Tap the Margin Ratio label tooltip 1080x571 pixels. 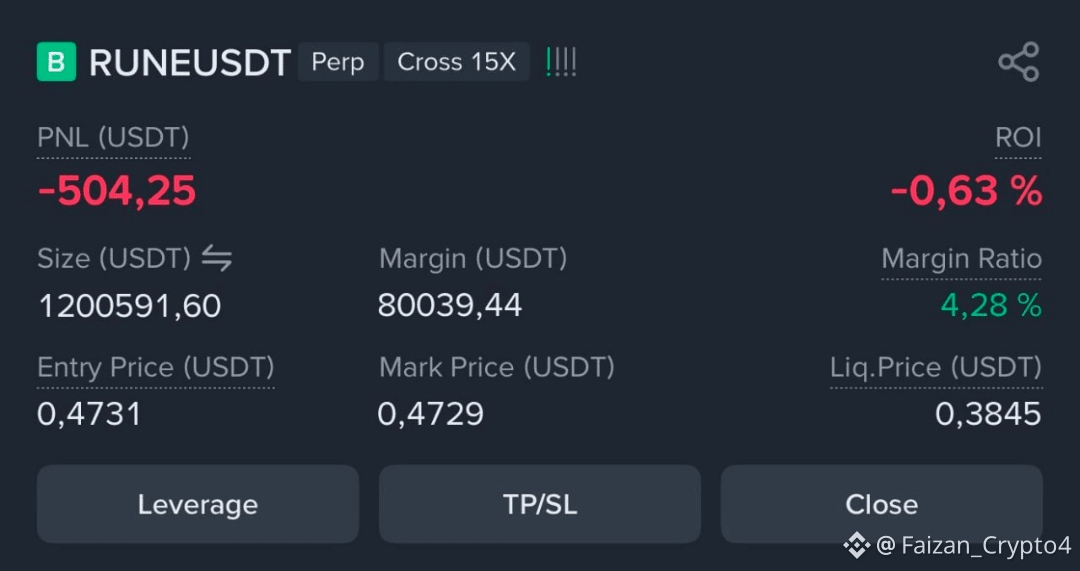962,259
